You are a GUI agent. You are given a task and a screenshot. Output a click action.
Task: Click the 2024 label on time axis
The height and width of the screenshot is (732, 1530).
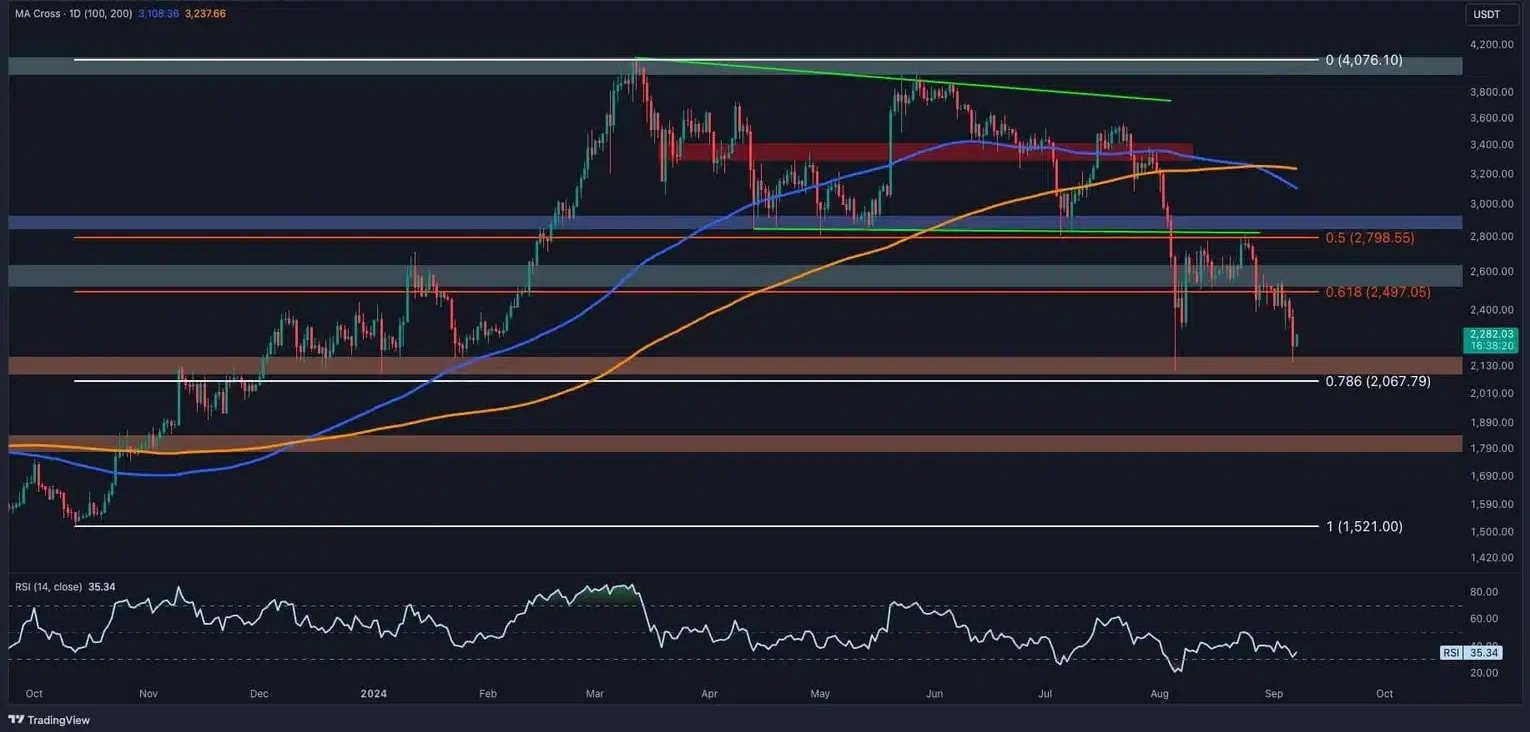coord(375,693)
